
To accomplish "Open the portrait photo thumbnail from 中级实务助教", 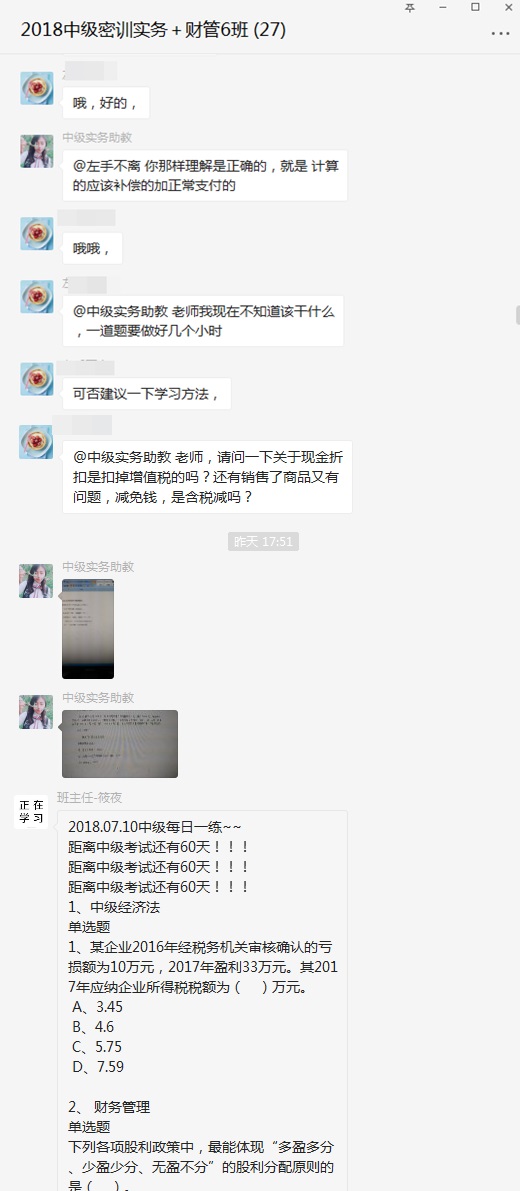I will pos(88,629).
